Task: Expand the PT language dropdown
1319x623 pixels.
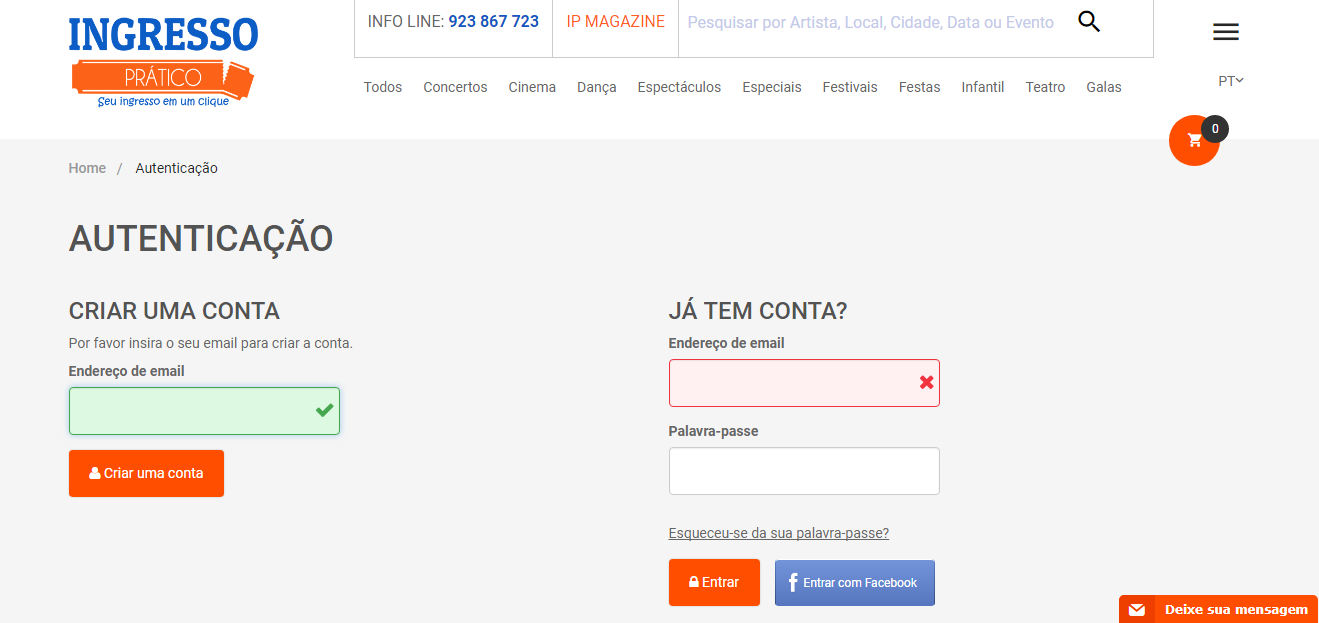Action: click(x=1231, y=81)
